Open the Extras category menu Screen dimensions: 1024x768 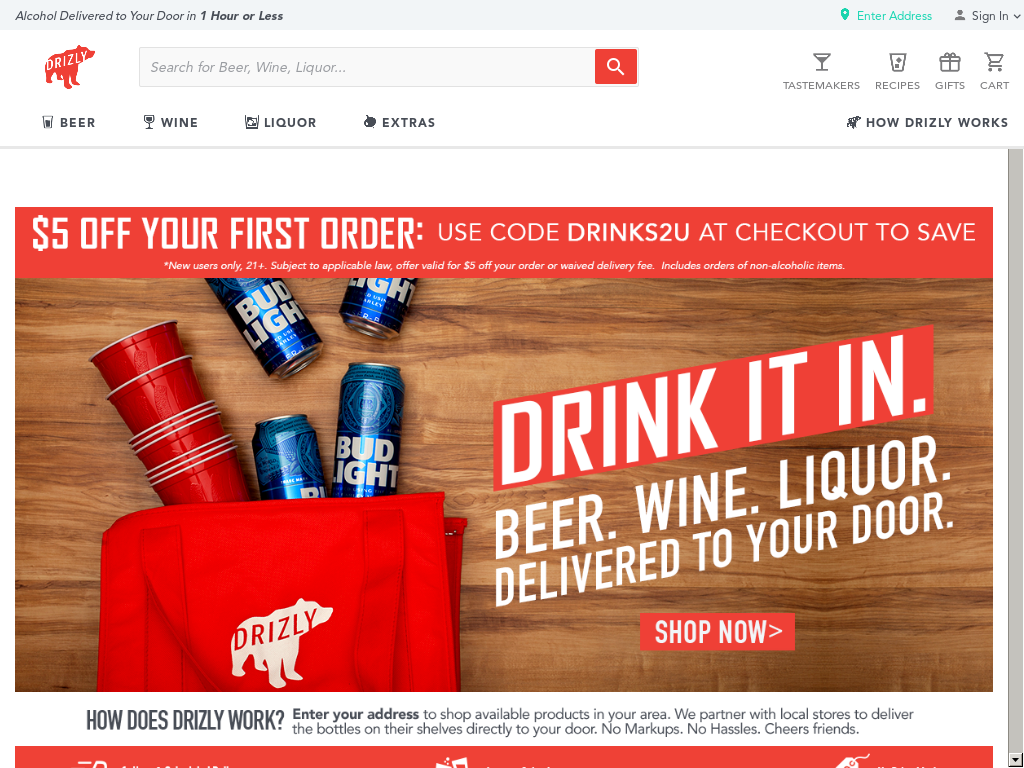[399, 122]
